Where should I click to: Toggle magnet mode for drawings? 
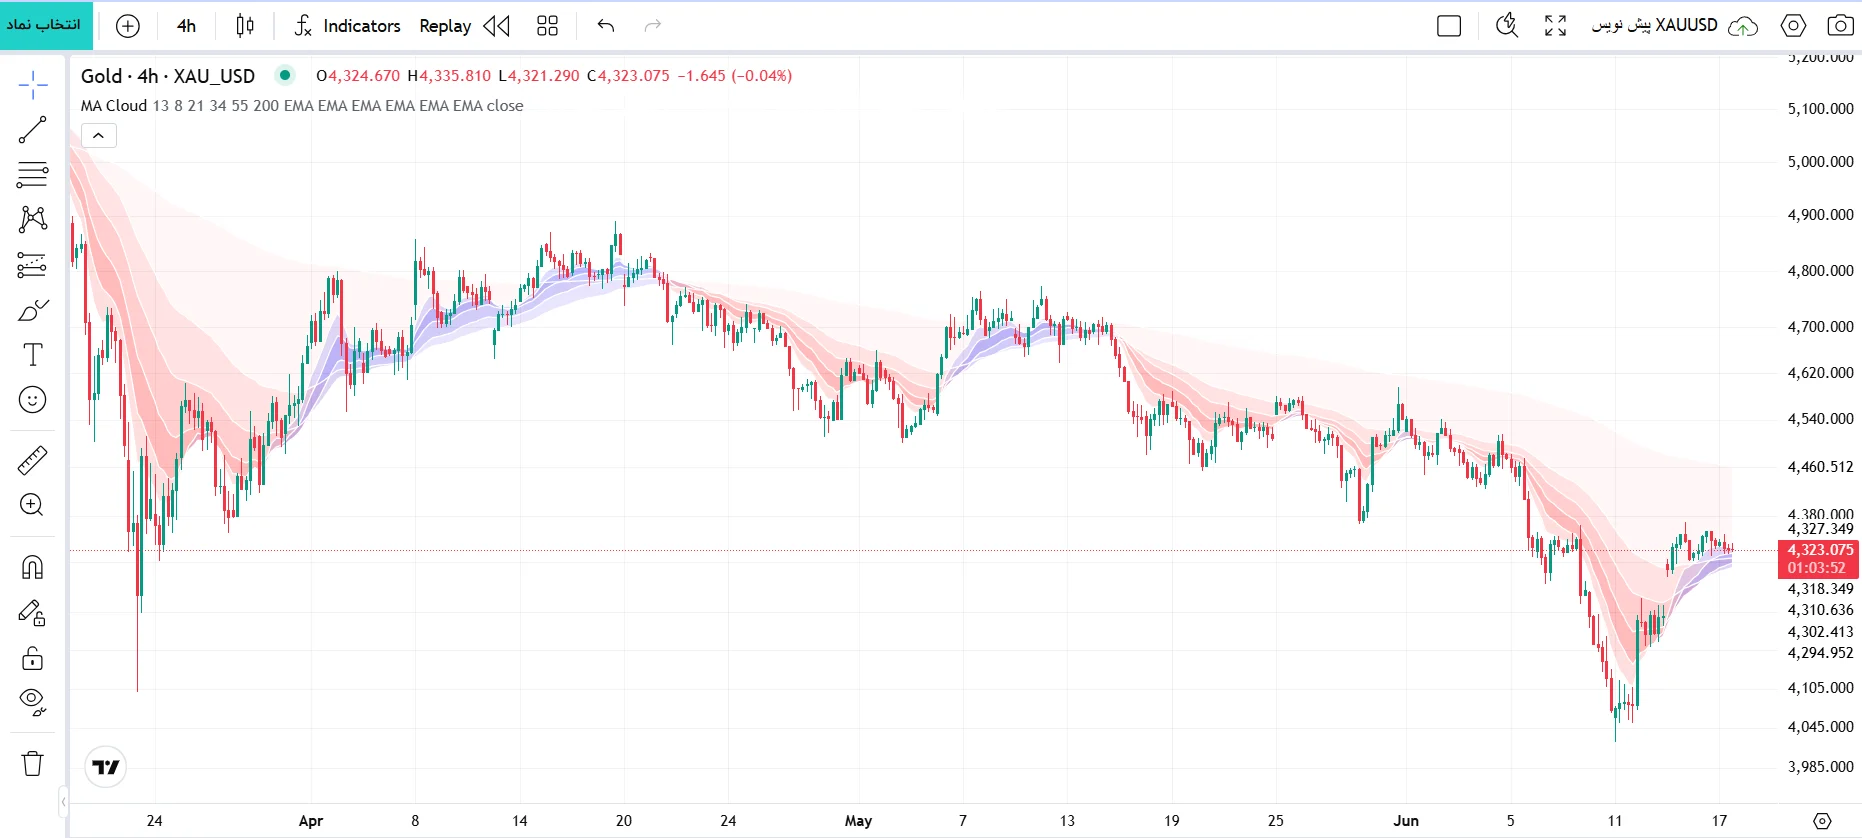click(32, 568)
